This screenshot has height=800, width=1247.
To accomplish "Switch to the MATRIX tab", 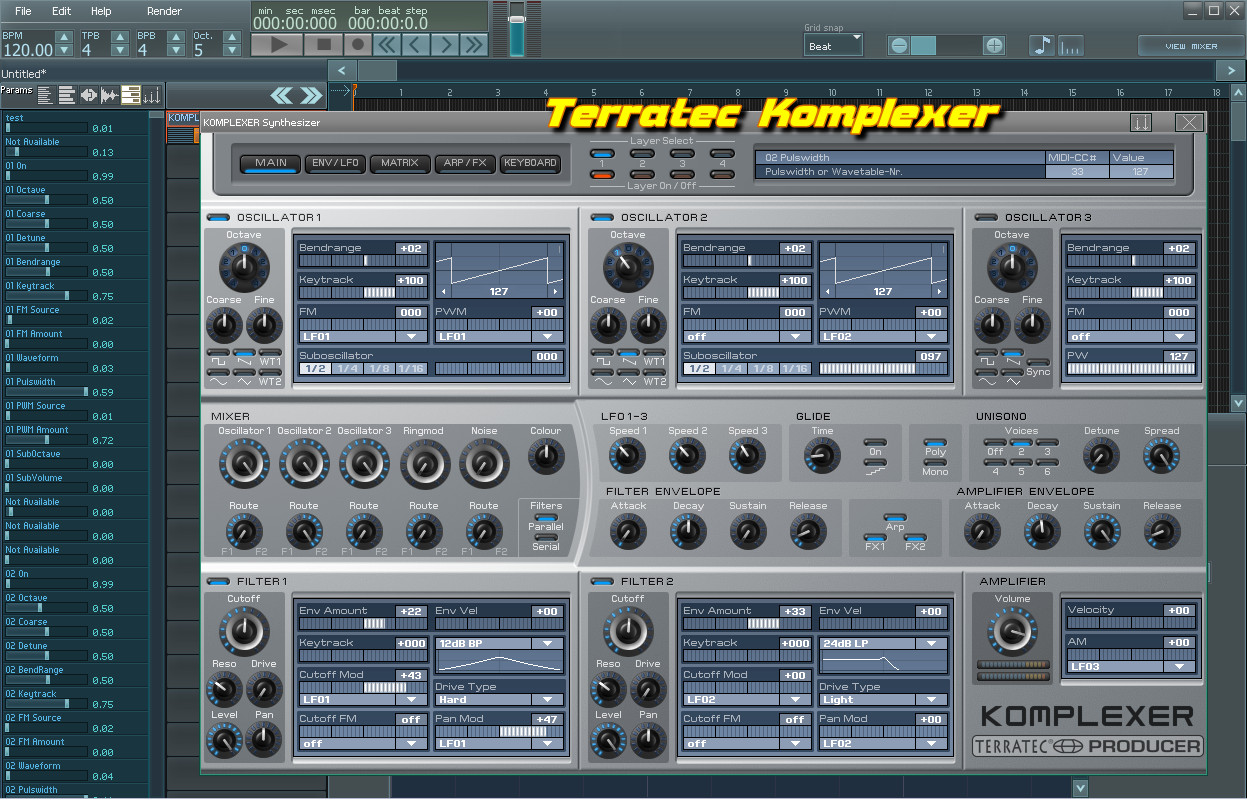I will point(400,163).
